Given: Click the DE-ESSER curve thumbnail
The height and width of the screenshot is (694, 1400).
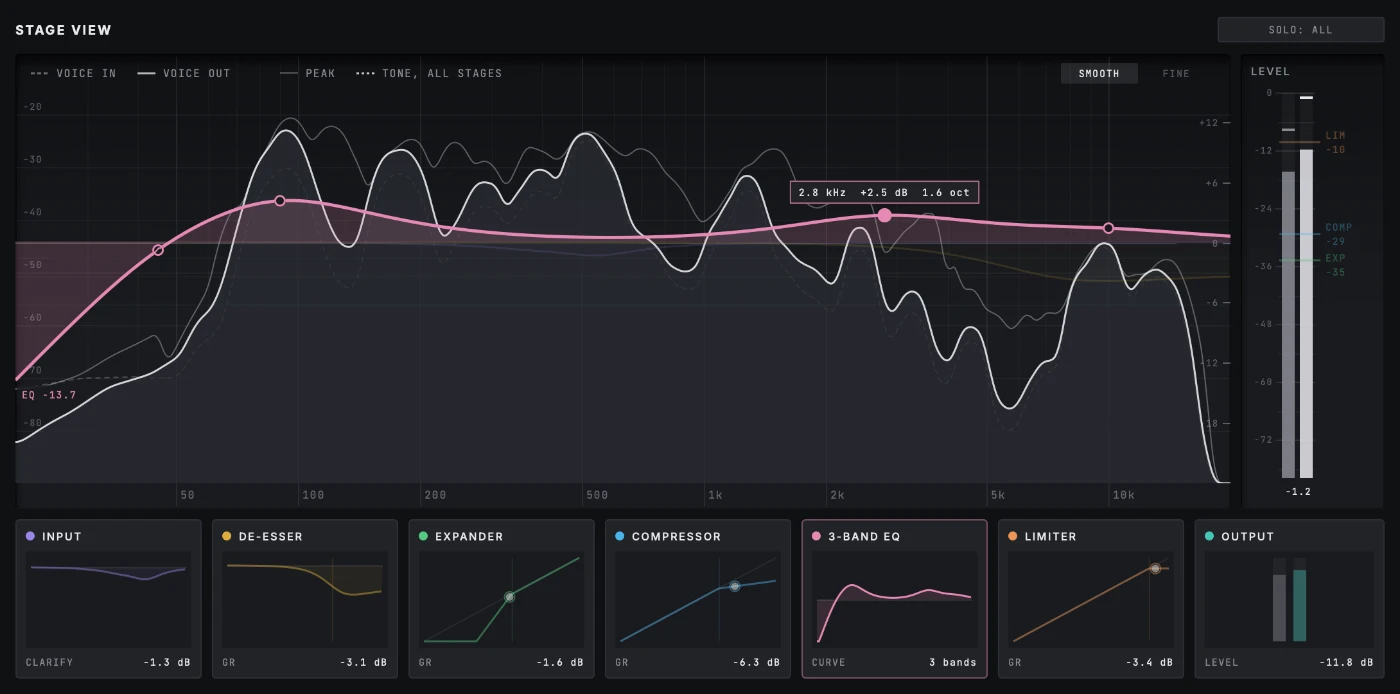Looking at the screenshot, I should tap(304, 598).
